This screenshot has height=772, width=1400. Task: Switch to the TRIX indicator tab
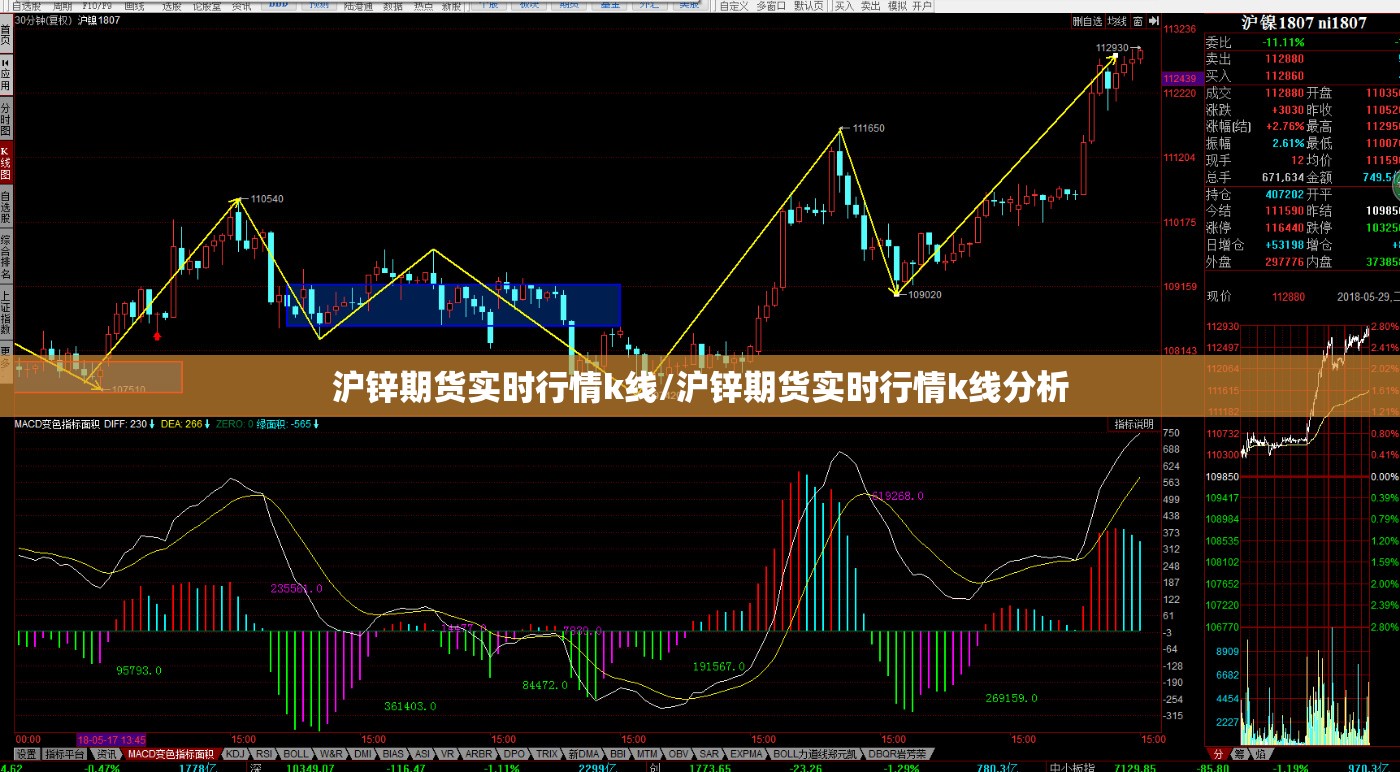pos(547,753)
